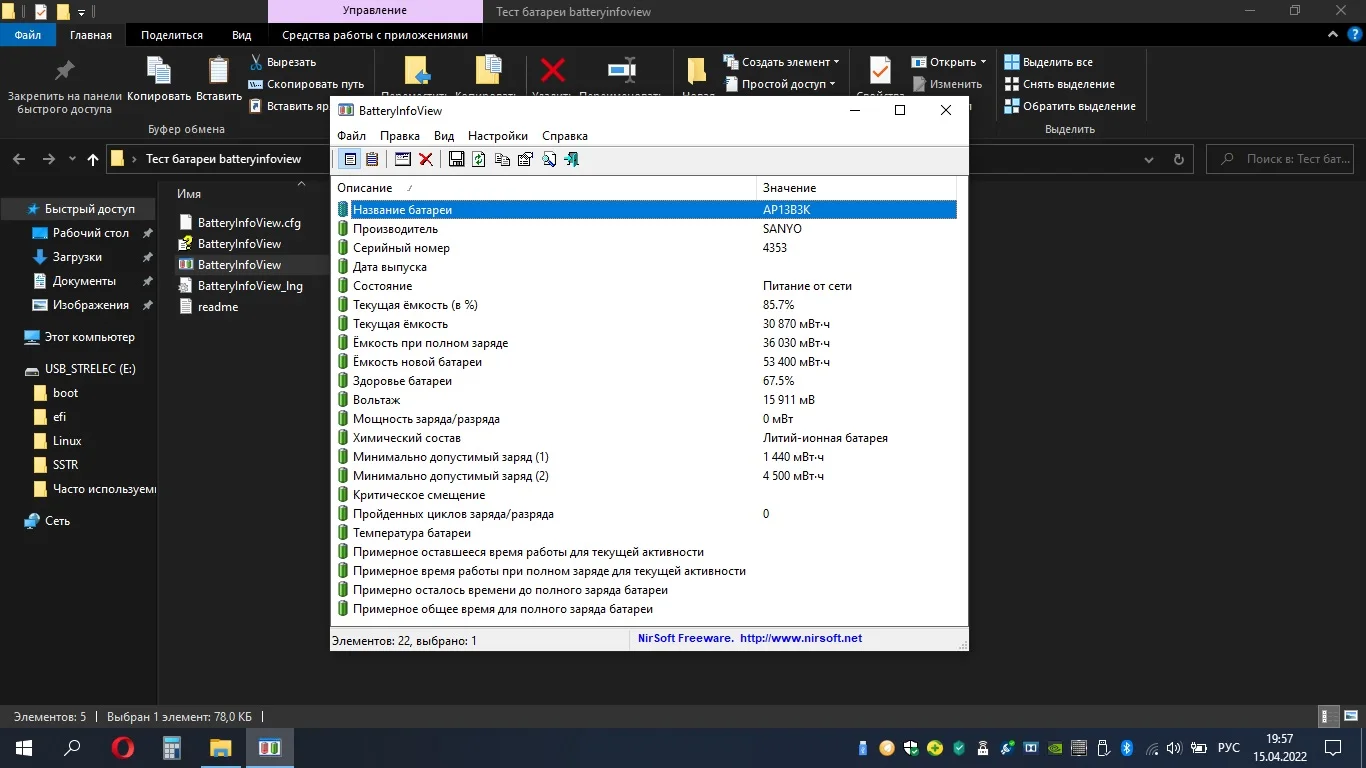Save selected items with the floppy disk icon
Viewport: 1366px width, 768px height.
point(456,159)
